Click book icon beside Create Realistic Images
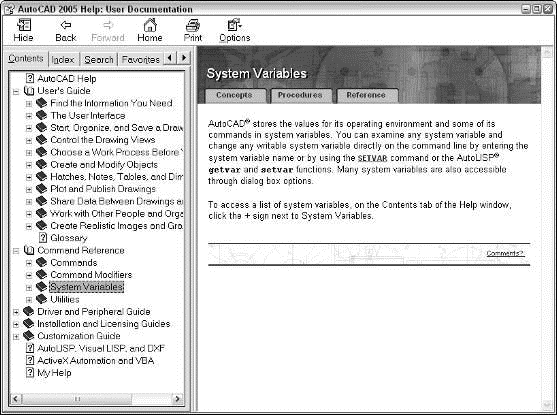This screenshot has width=557, height=415. 42,225
